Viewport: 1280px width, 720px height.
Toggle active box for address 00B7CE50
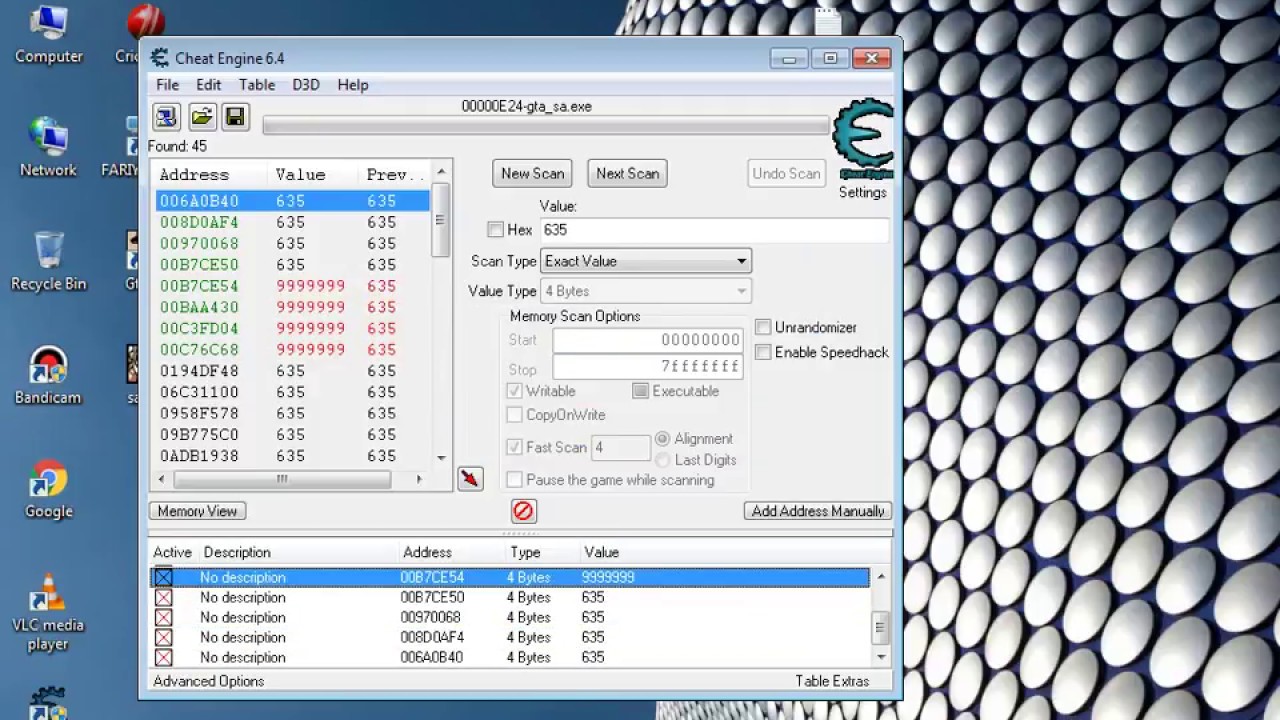click(x=163, y=597)
